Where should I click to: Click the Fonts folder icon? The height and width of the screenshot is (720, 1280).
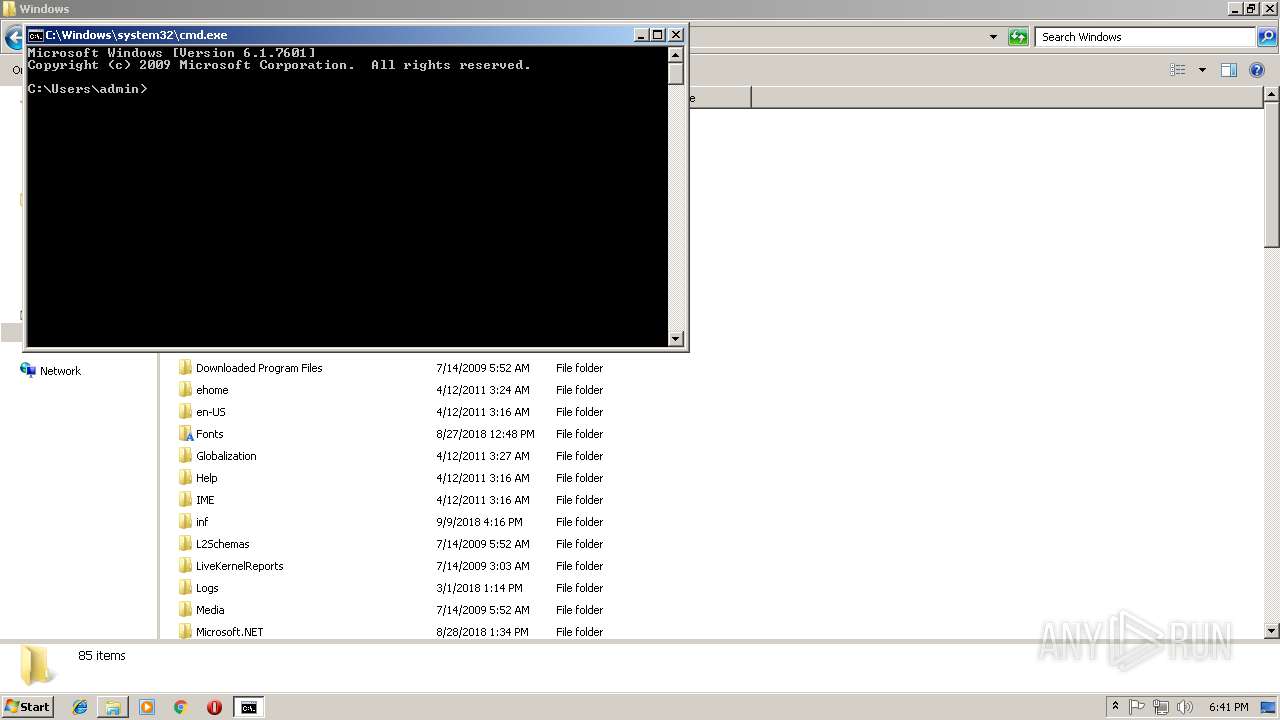[186, 434]
